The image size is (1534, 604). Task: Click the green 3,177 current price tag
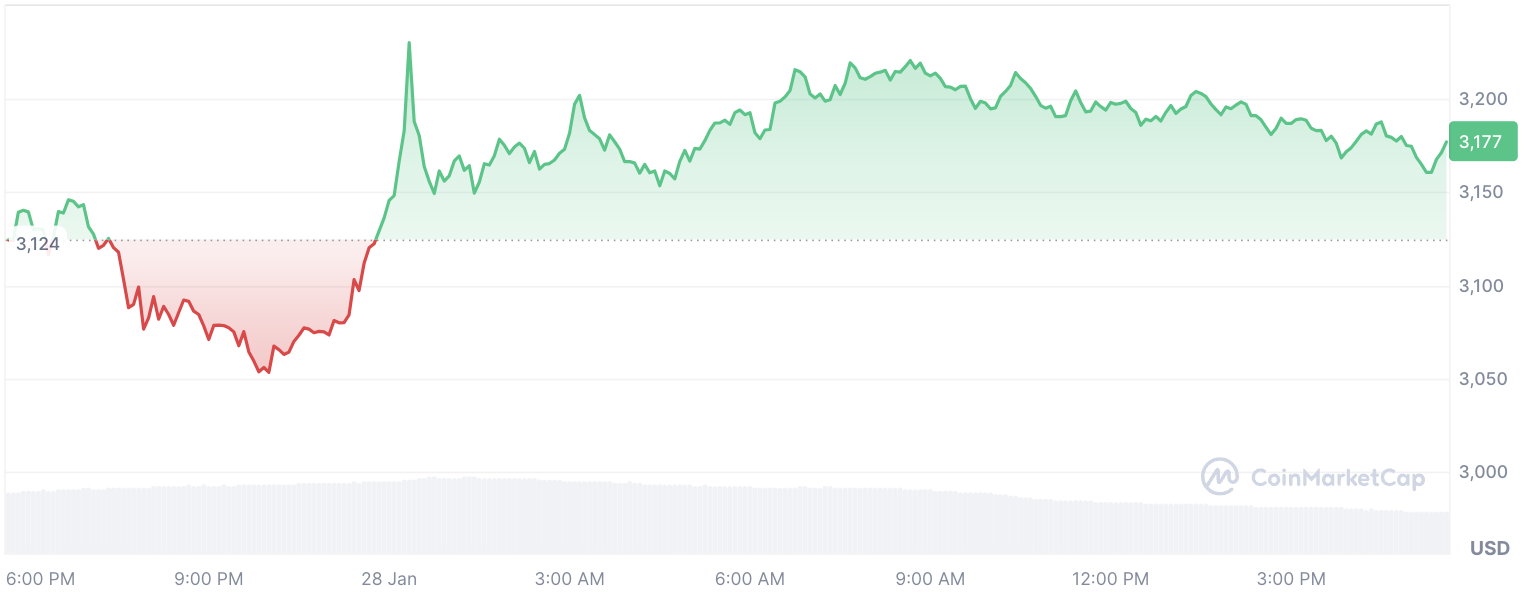1481,142
